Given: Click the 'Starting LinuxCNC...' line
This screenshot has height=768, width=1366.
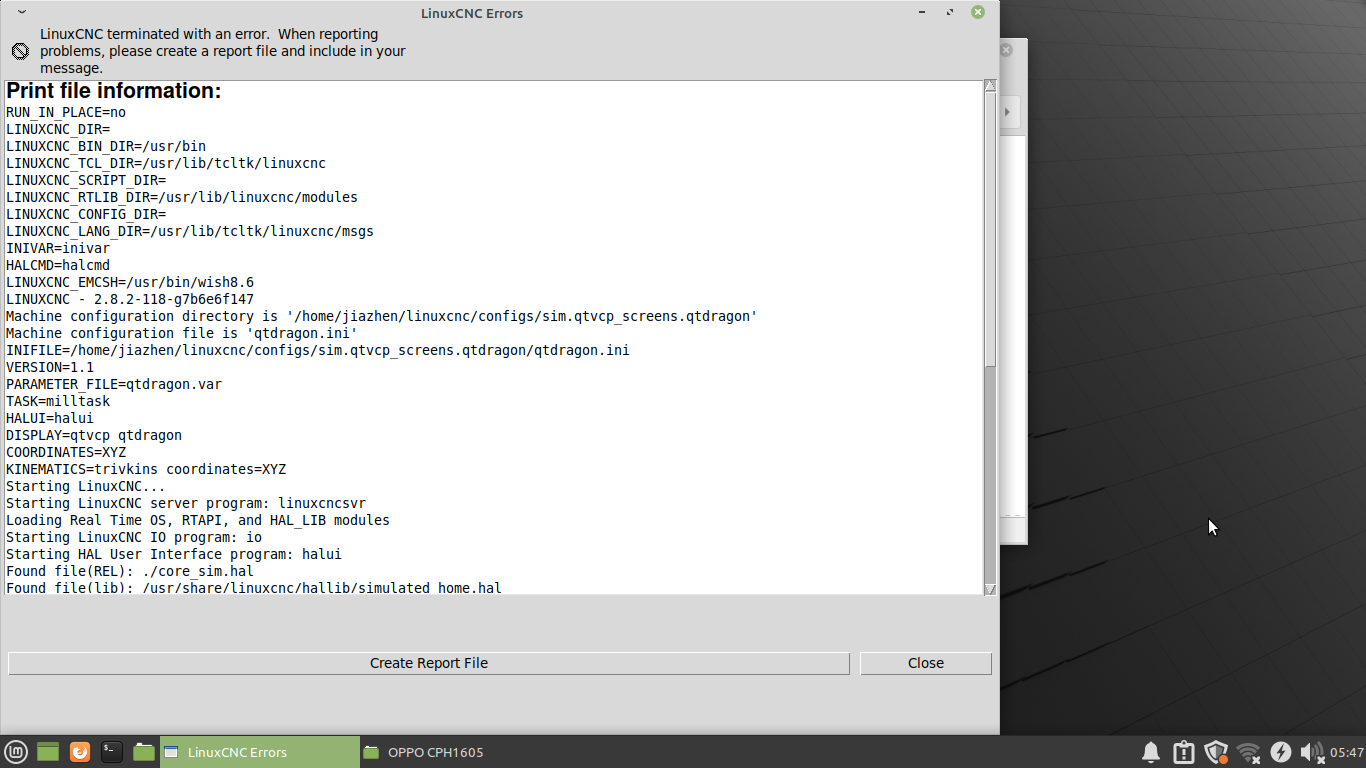Looking at the screenshot, I should pyautogui.click(x=86, y=486).
